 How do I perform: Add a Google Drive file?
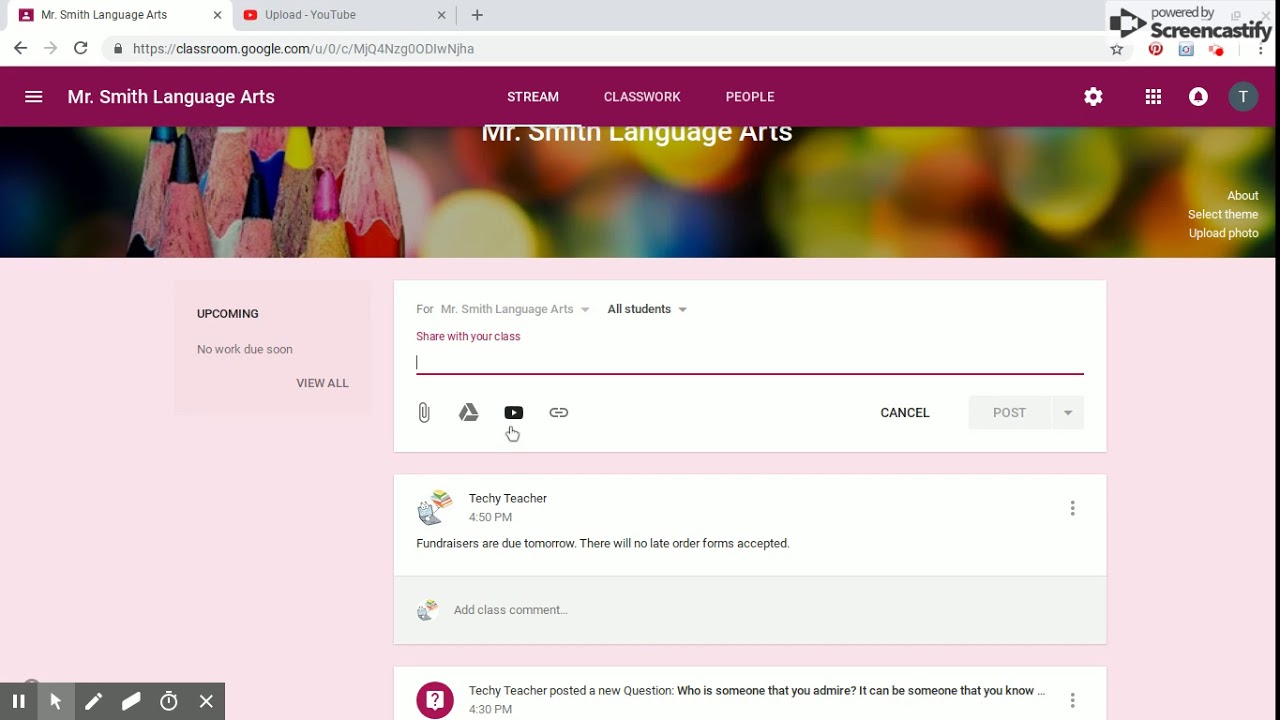click(469, 412)
